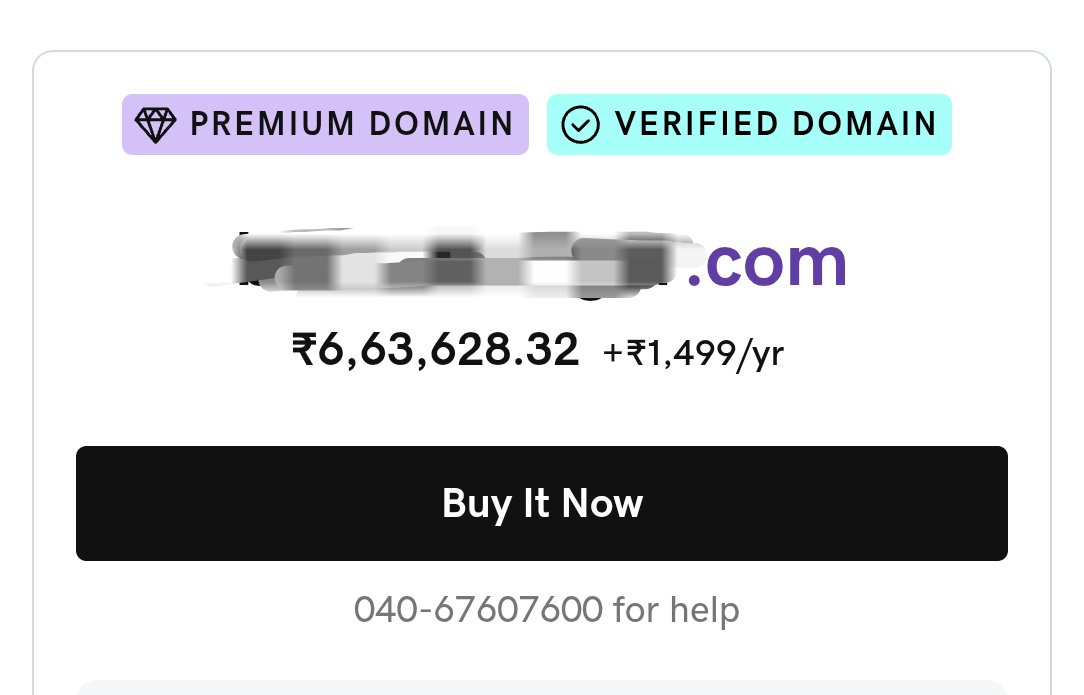The height and width of the screenshot is (695, 1084).
Task: Click the word DOMAIN in the purple badge
Action: click(441, 124)
